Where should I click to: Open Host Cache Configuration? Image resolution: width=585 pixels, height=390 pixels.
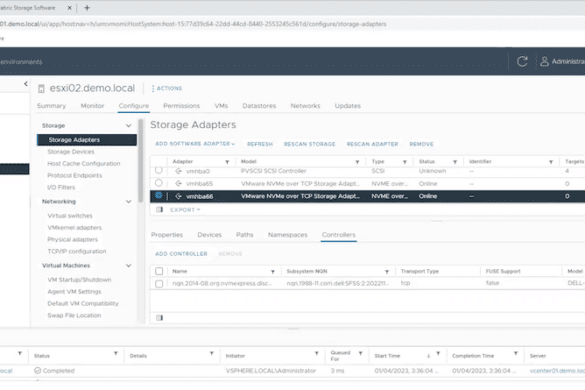pos(84,164)
